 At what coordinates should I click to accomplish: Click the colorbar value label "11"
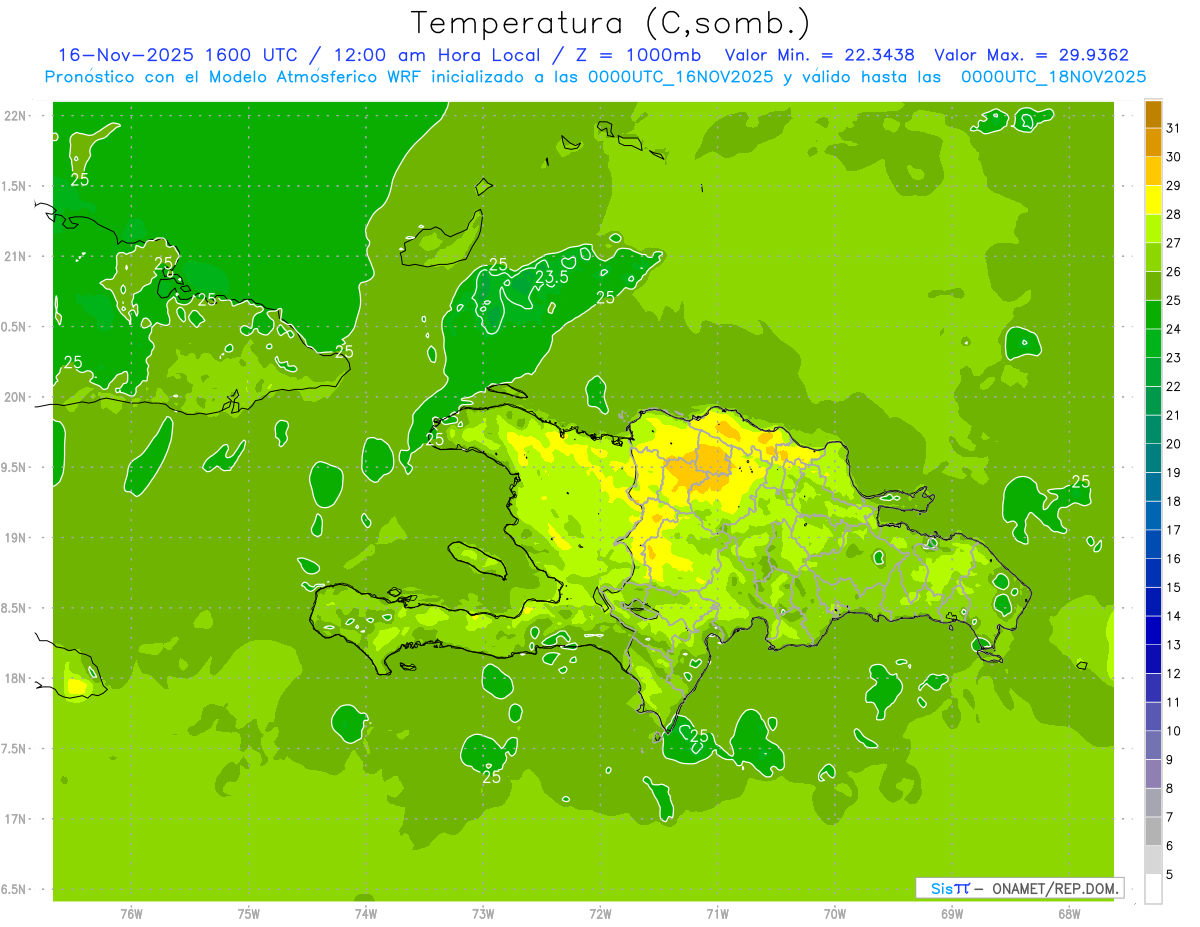(x=1173, y=702)
